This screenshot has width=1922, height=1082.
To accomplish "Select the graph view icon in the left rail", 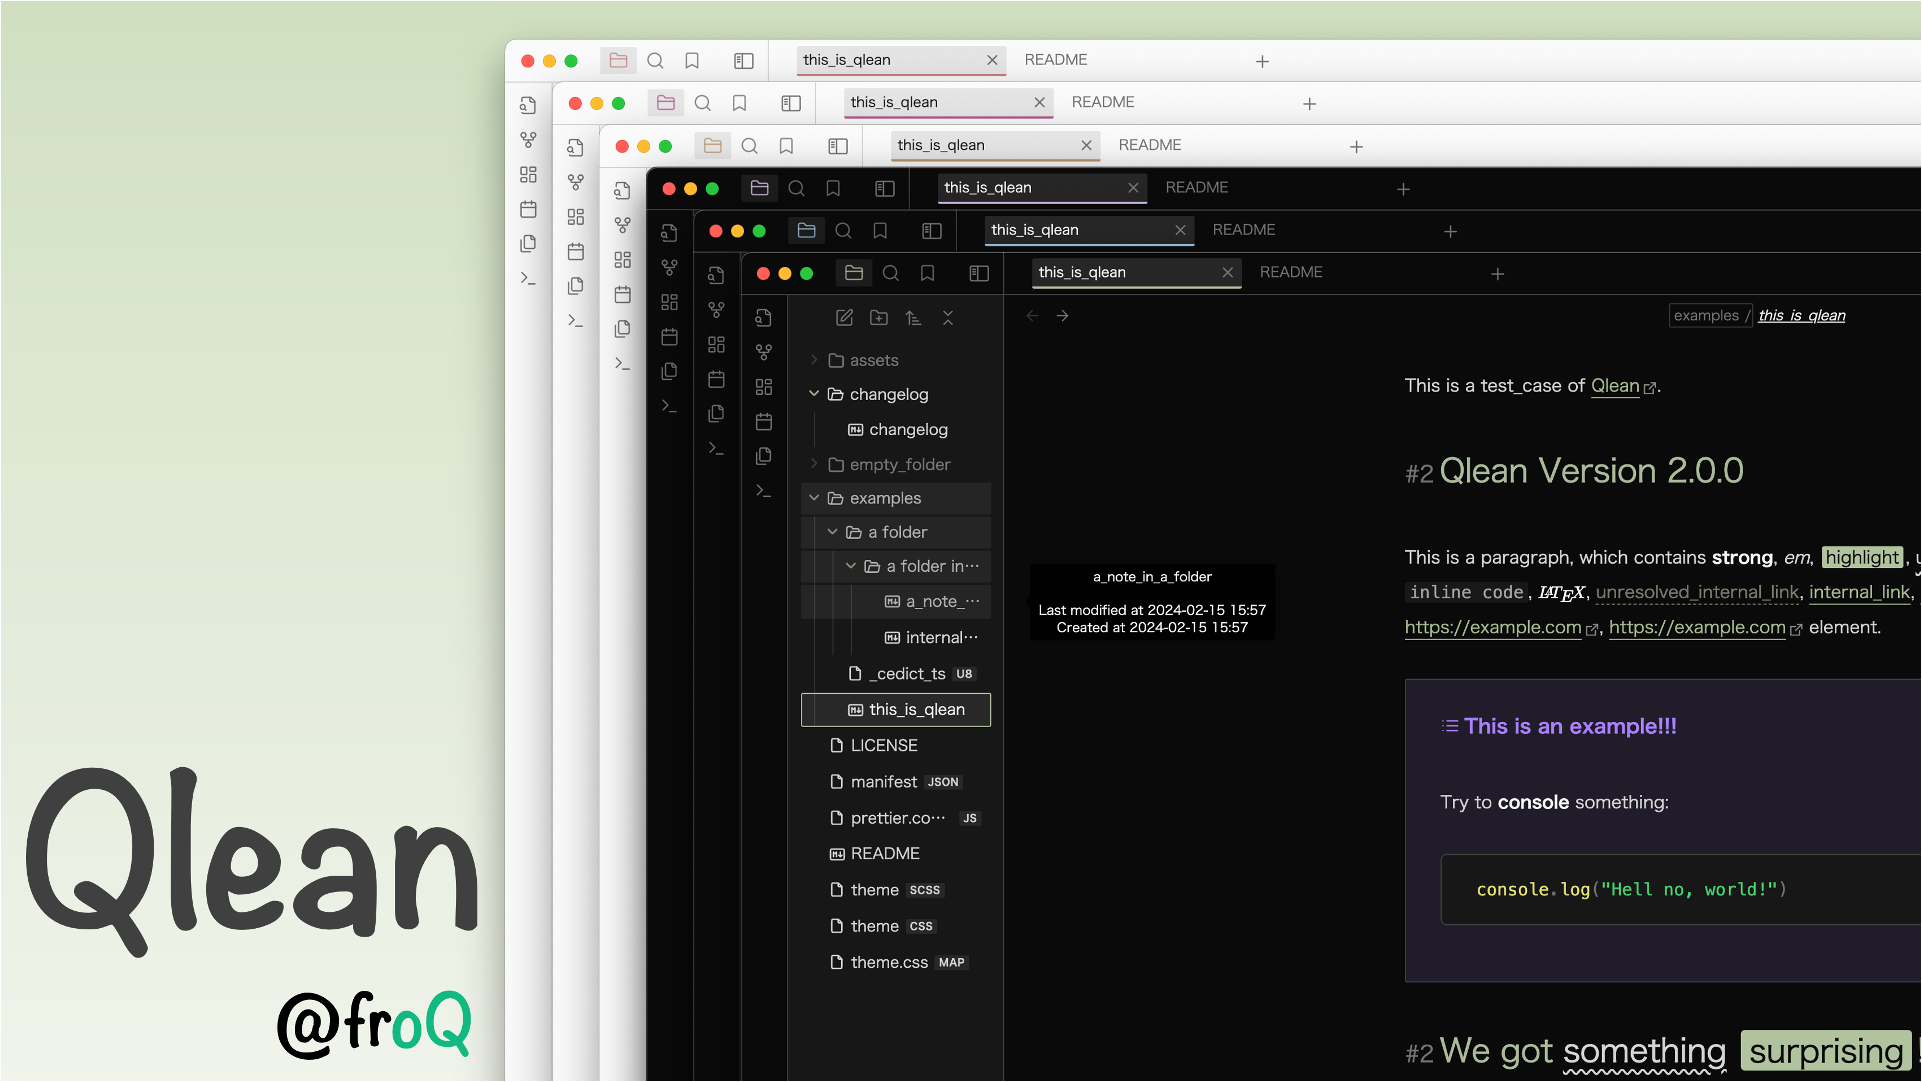I will pos(764,351).
